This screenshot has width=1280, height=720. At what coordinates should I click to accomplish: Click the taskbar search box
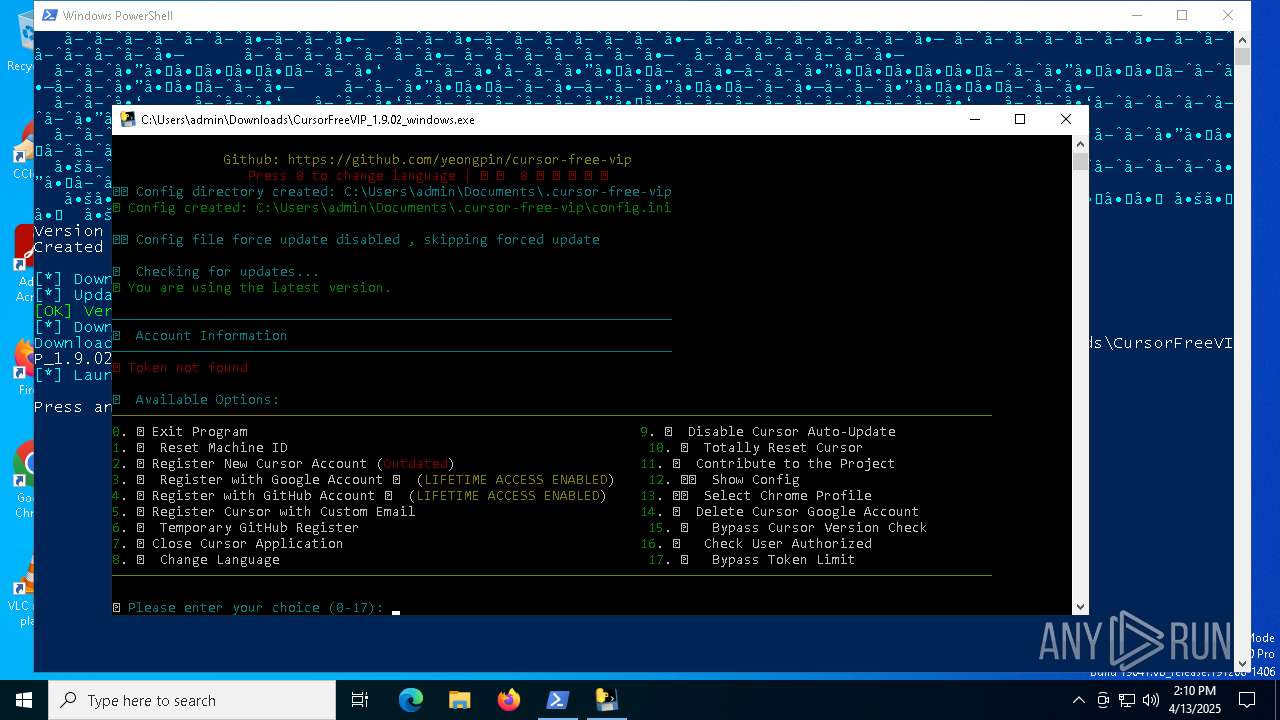click(192, 700)
